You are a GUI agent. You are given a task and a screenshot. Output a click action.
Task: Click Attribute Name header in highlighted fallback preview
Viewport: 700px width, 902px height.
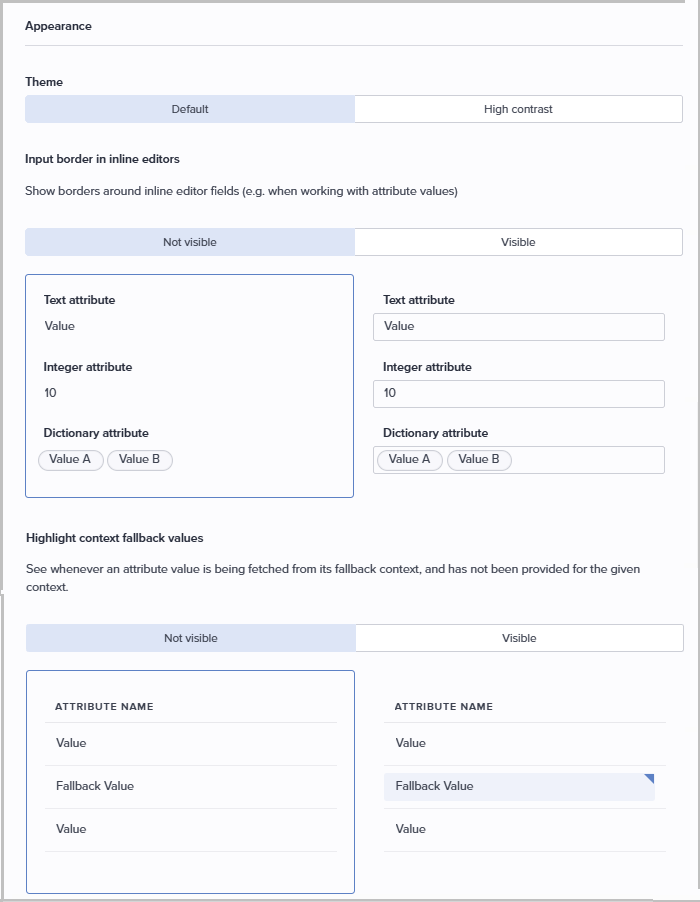(x=444, y=707)
